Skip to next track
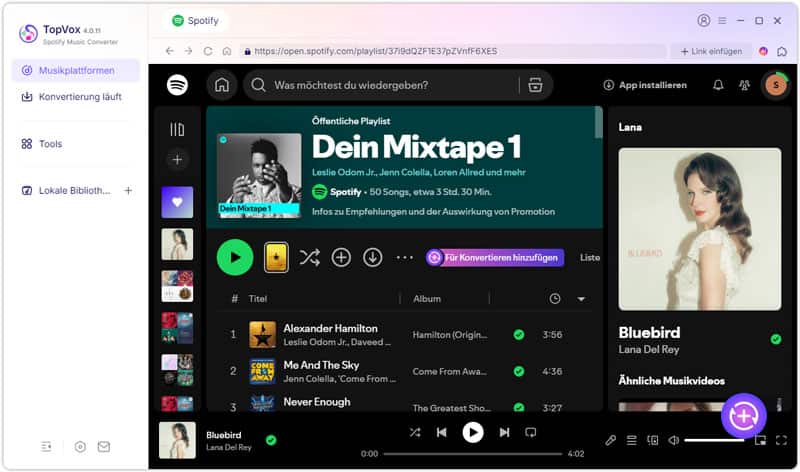This screenshot has height=472, width=800. tap(504, 433)
